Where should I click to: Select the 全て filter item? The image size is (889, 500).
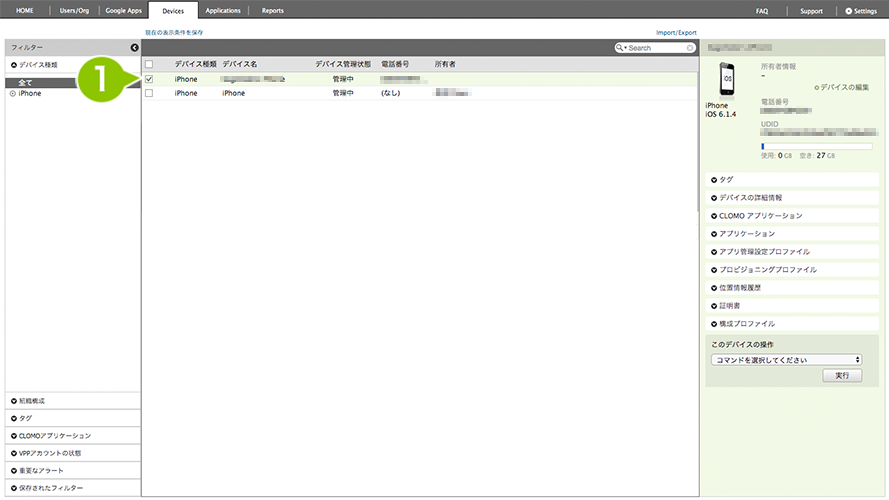click(25, 82)
